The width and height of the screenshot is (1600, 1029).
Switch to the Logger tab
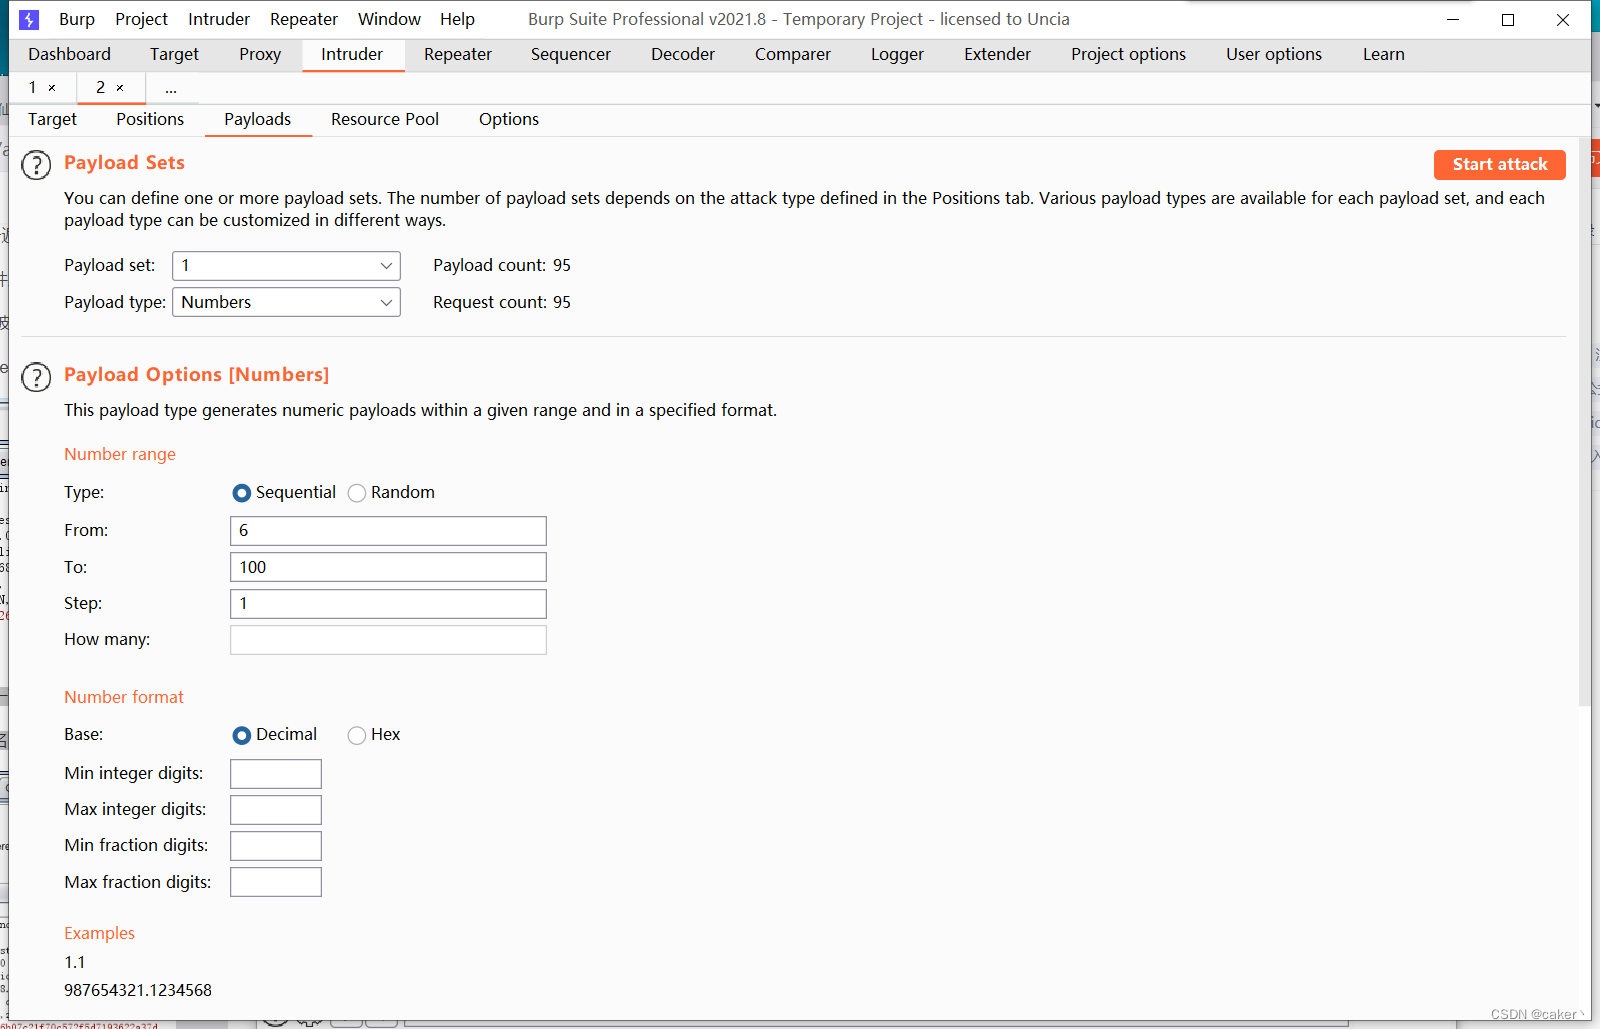tap(897, 54)
